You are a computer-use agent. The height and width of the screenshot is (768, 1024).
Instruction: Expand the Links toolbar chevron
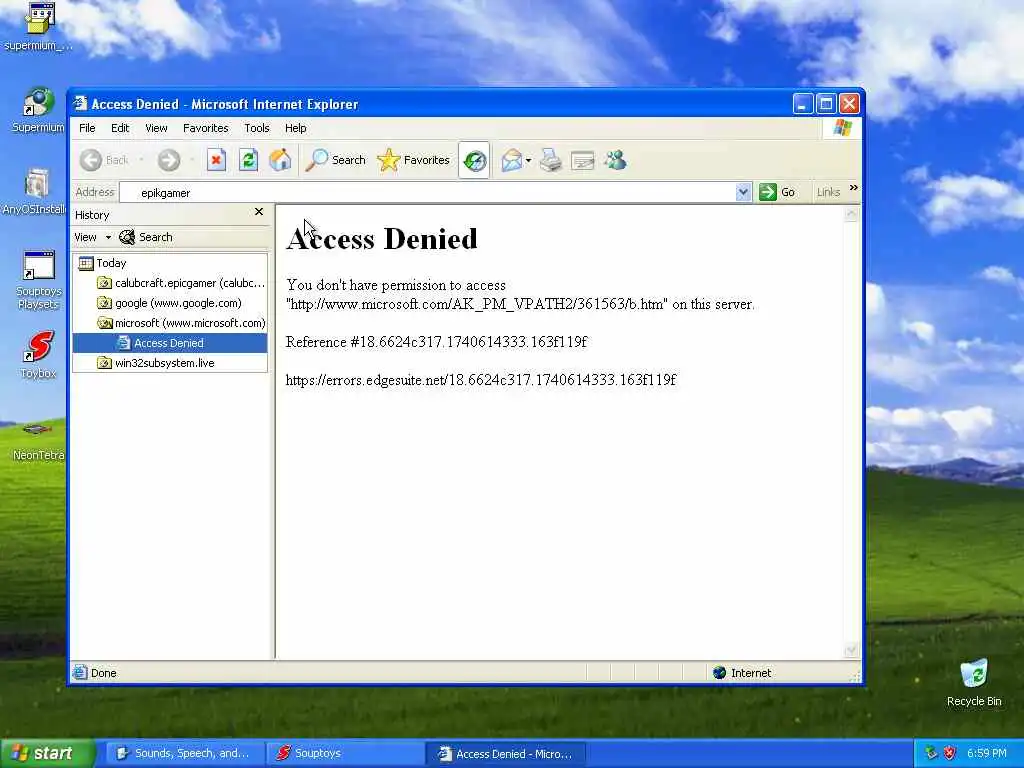(x=854, y=188)
